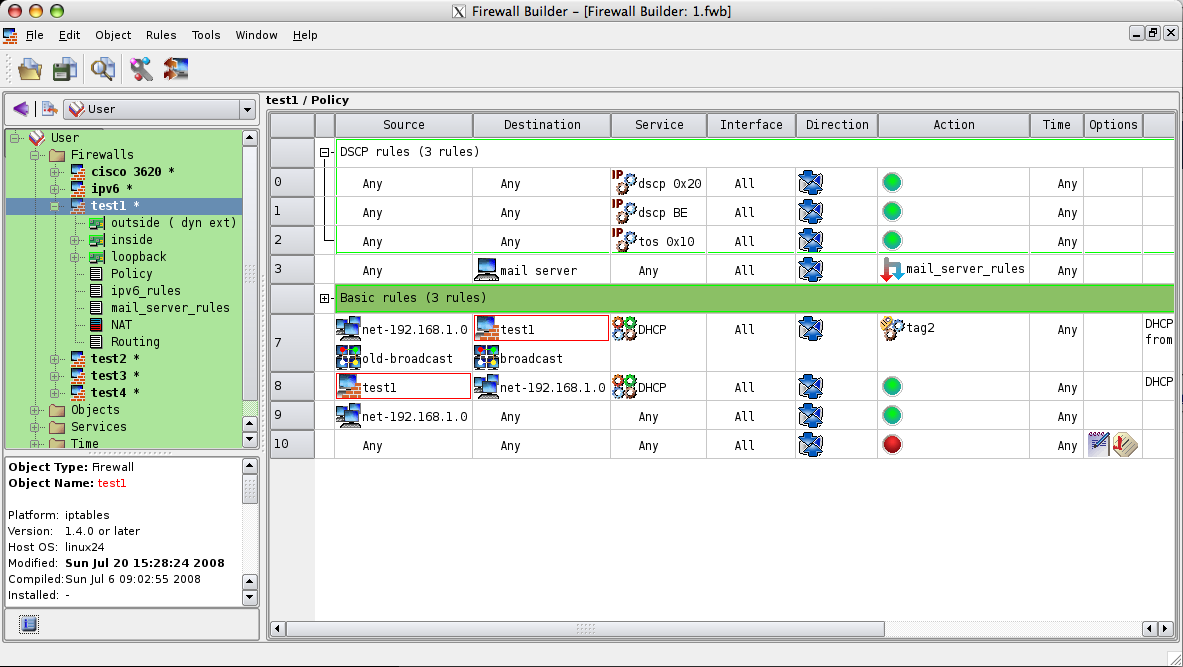Click the rule options icon in rule 10
This screenshot has width=1183, height=667.
point(1125,444)
